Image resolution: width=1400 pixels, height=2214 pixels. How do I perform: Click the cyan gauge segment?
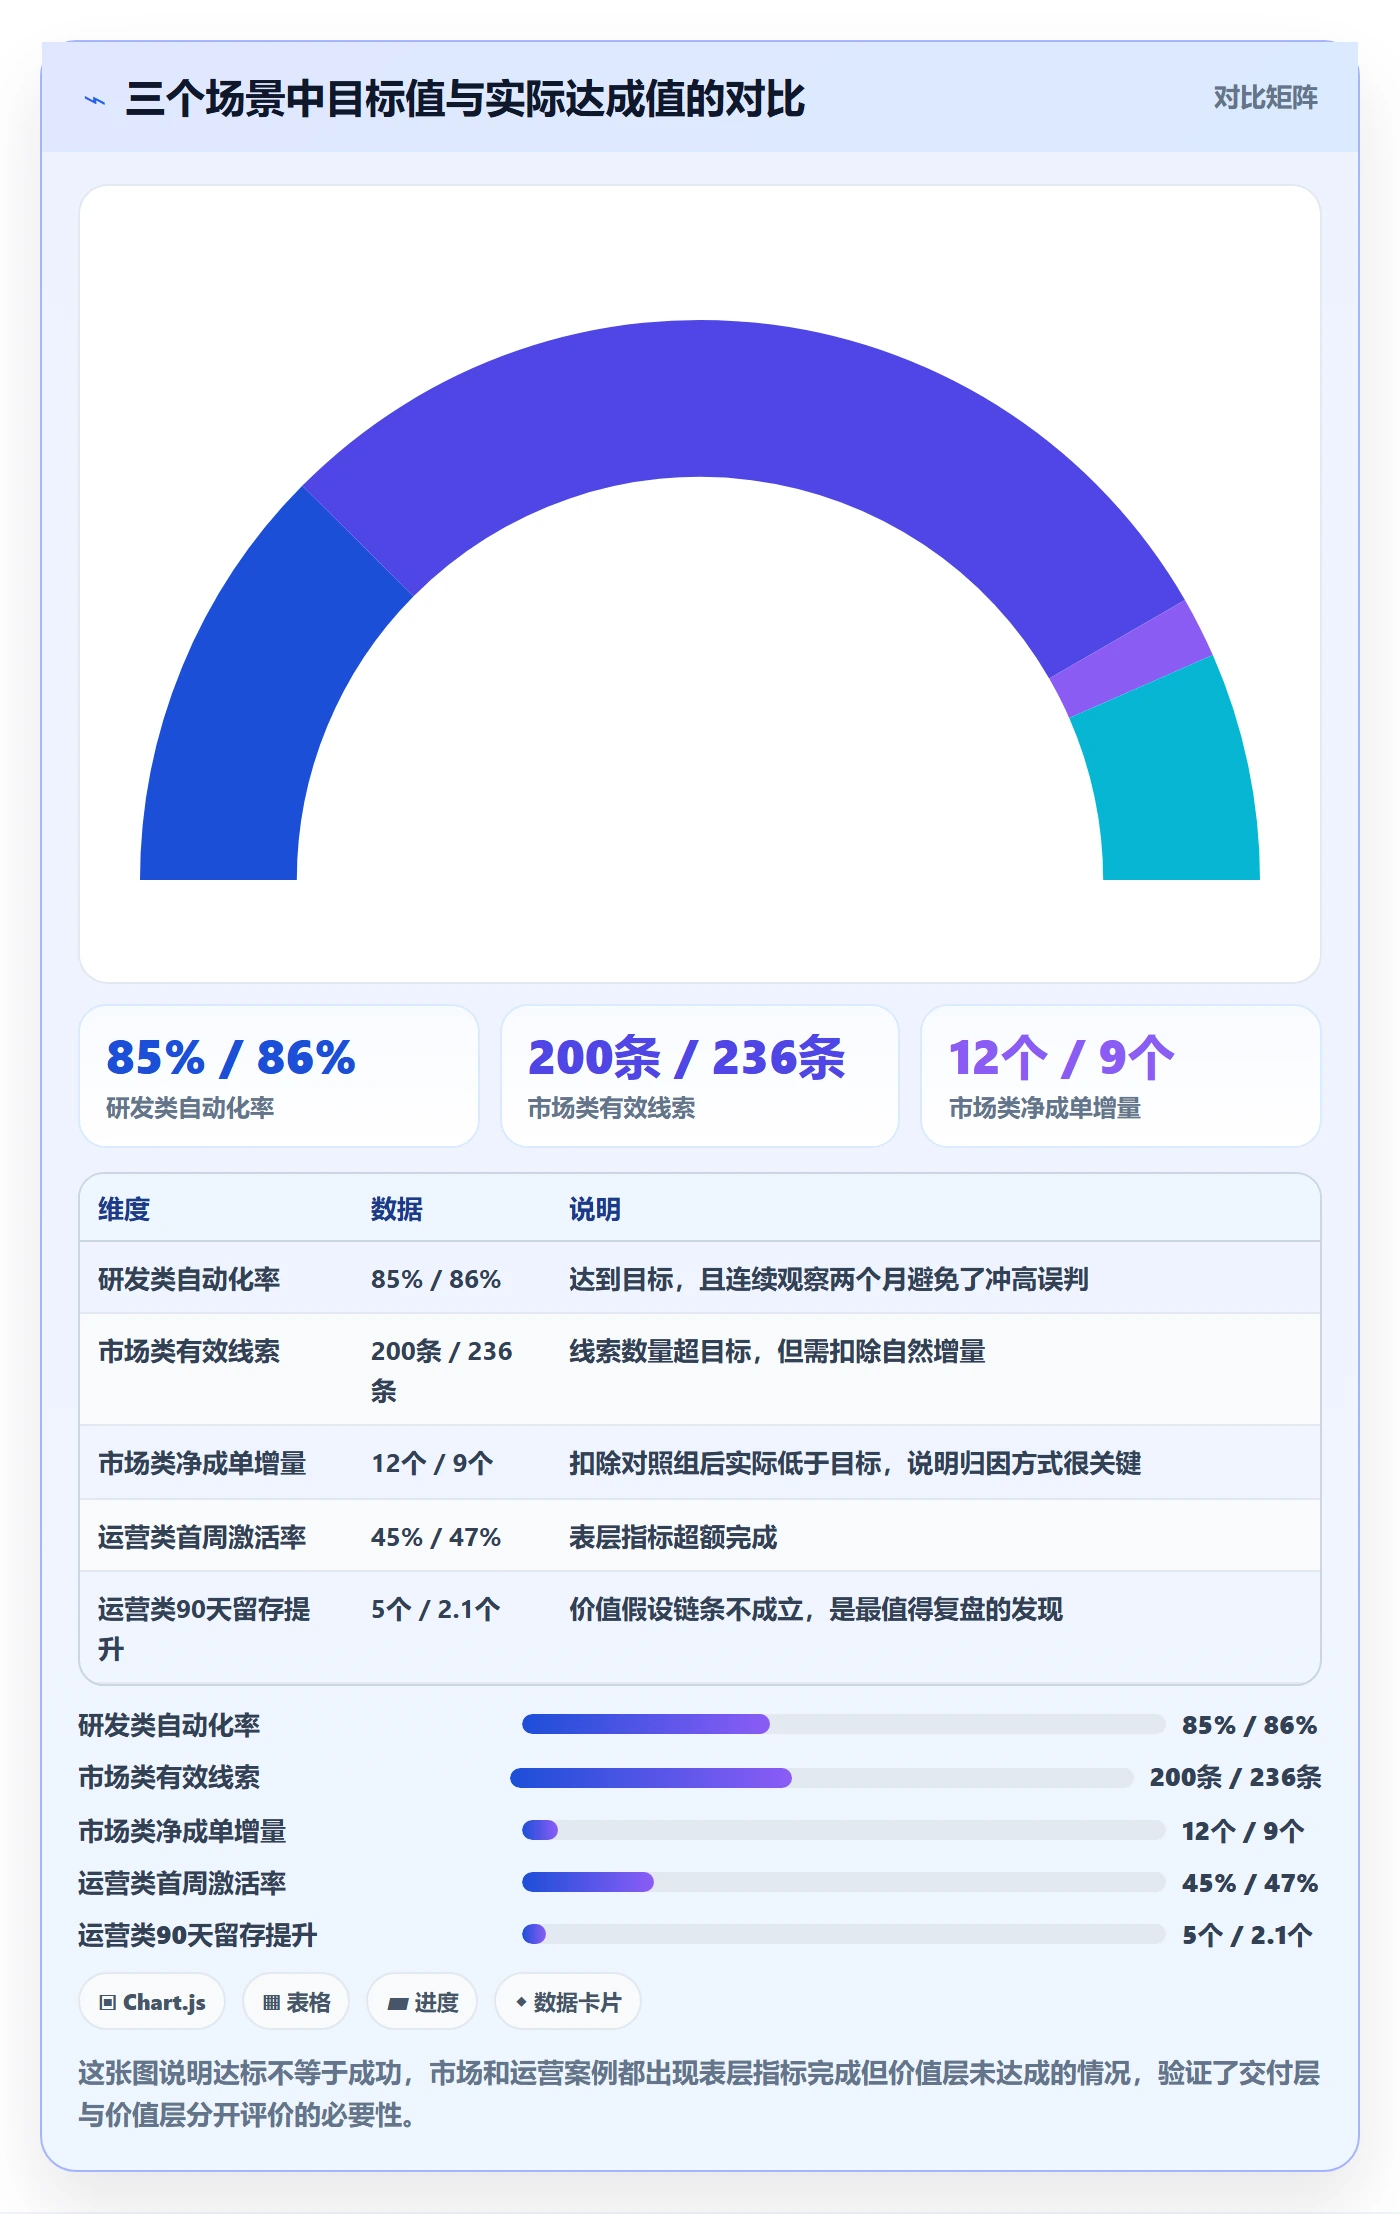pos(1175,780)
